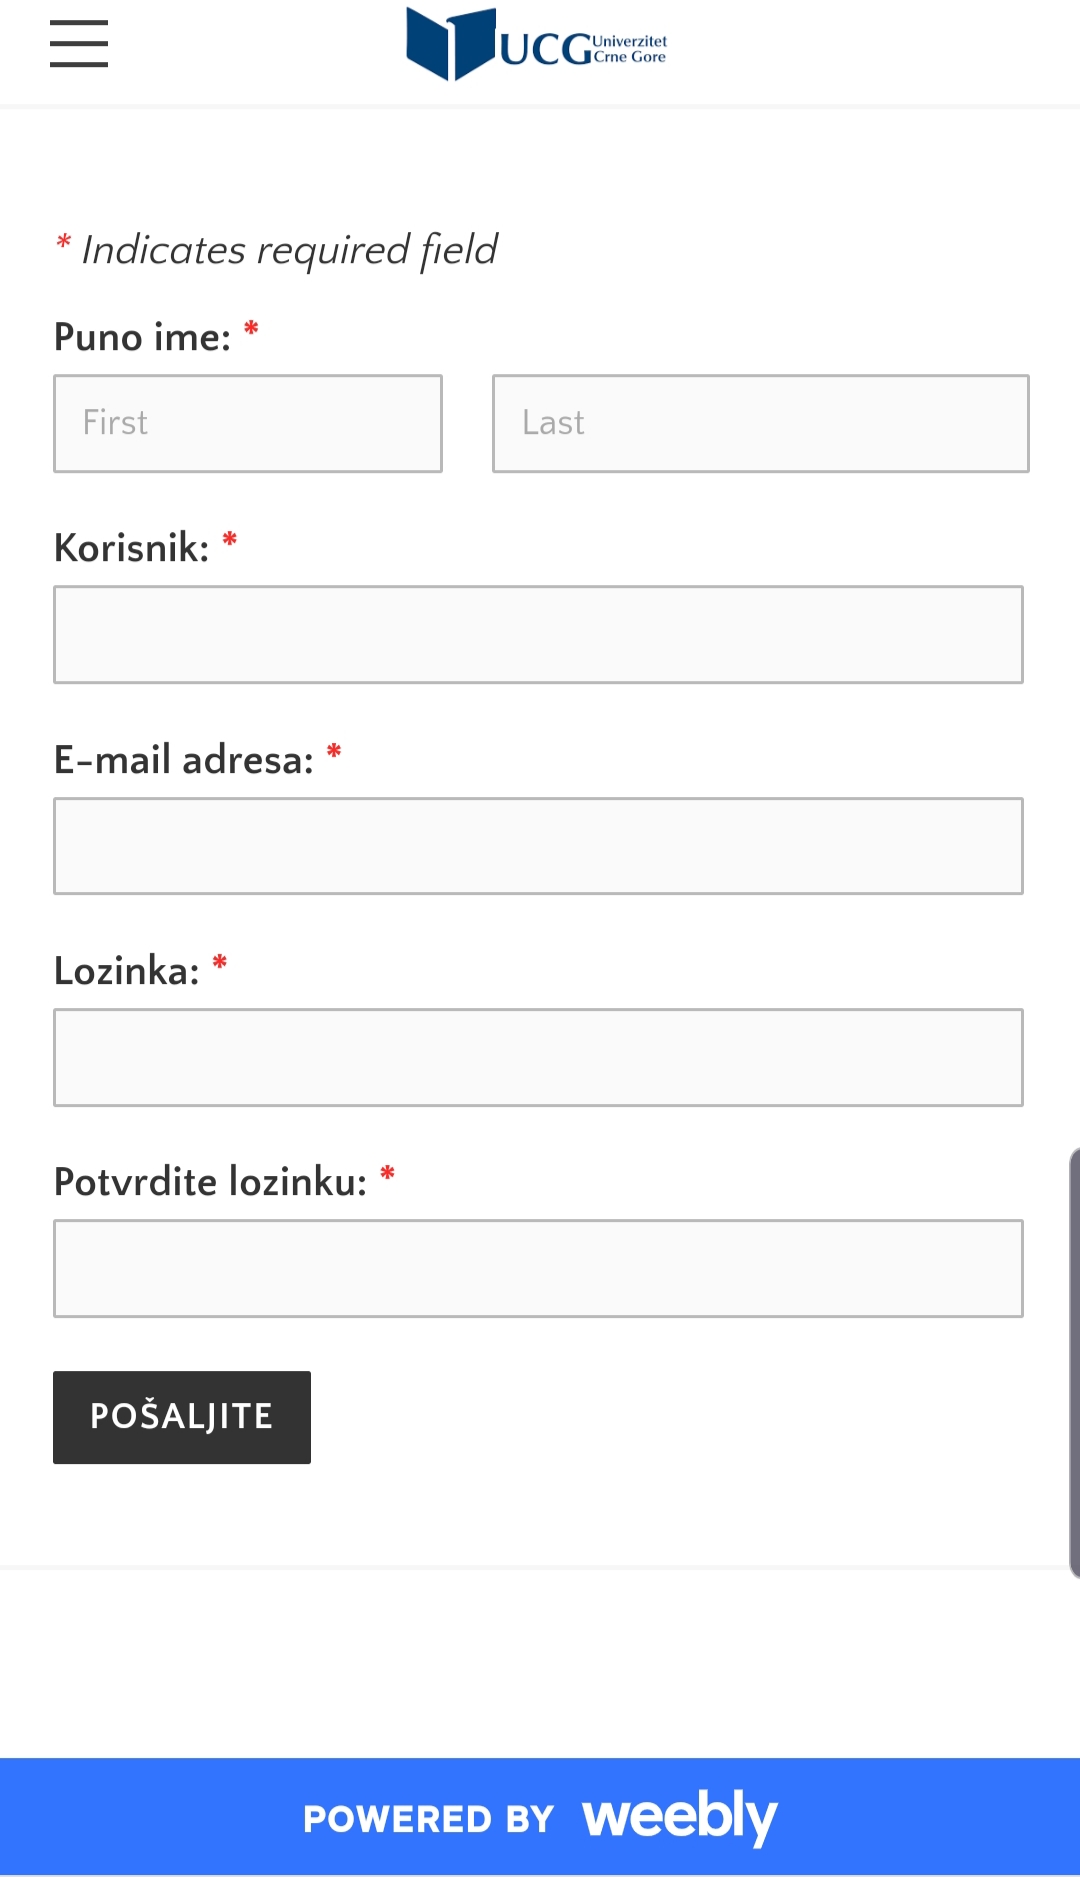The width and height of the screenshot is (1080, 1877).
Task: Click into the Korisnik text box
Action: (538, 635)
